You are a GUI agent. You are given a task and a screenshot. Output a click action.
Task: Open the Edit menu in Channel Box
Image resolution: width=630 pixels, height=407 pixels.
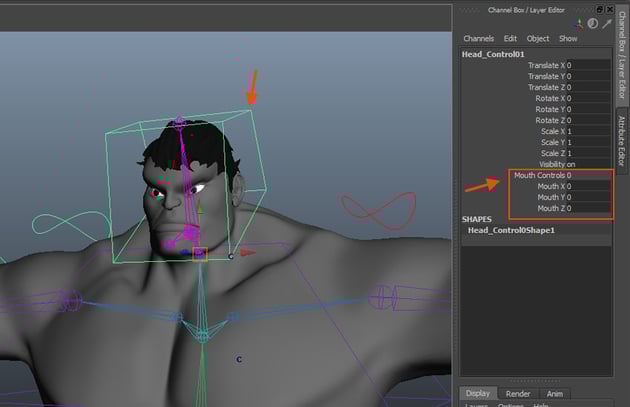coord(510,39)
